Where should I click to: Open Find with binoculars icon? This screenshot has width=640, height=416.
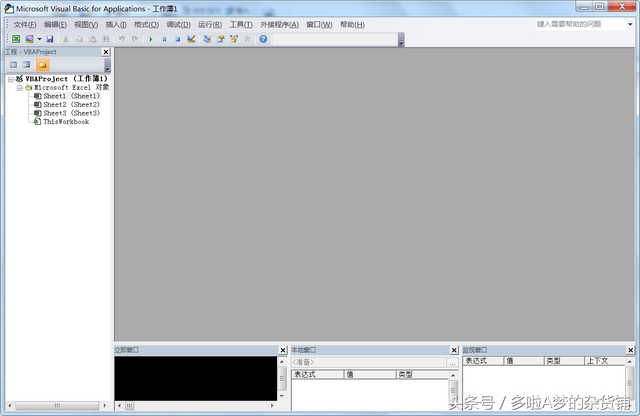click(x=106, y=39)
